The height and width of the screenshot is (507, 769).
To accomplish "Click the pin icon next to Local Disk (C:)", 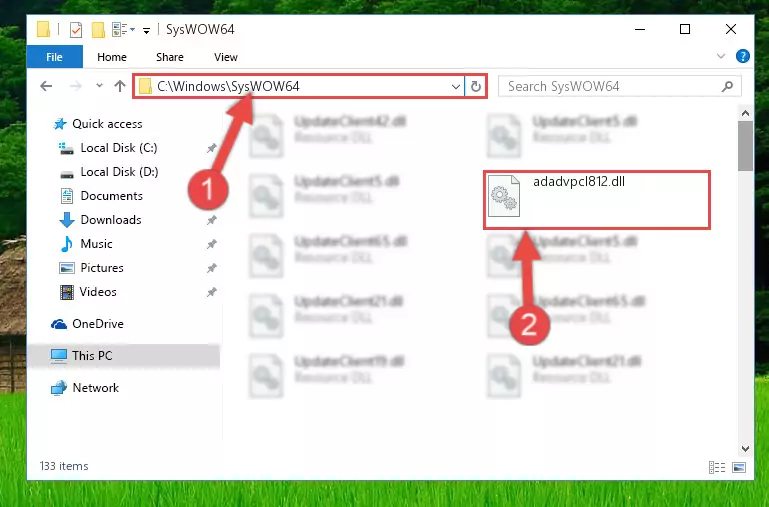I will (211, 148).
